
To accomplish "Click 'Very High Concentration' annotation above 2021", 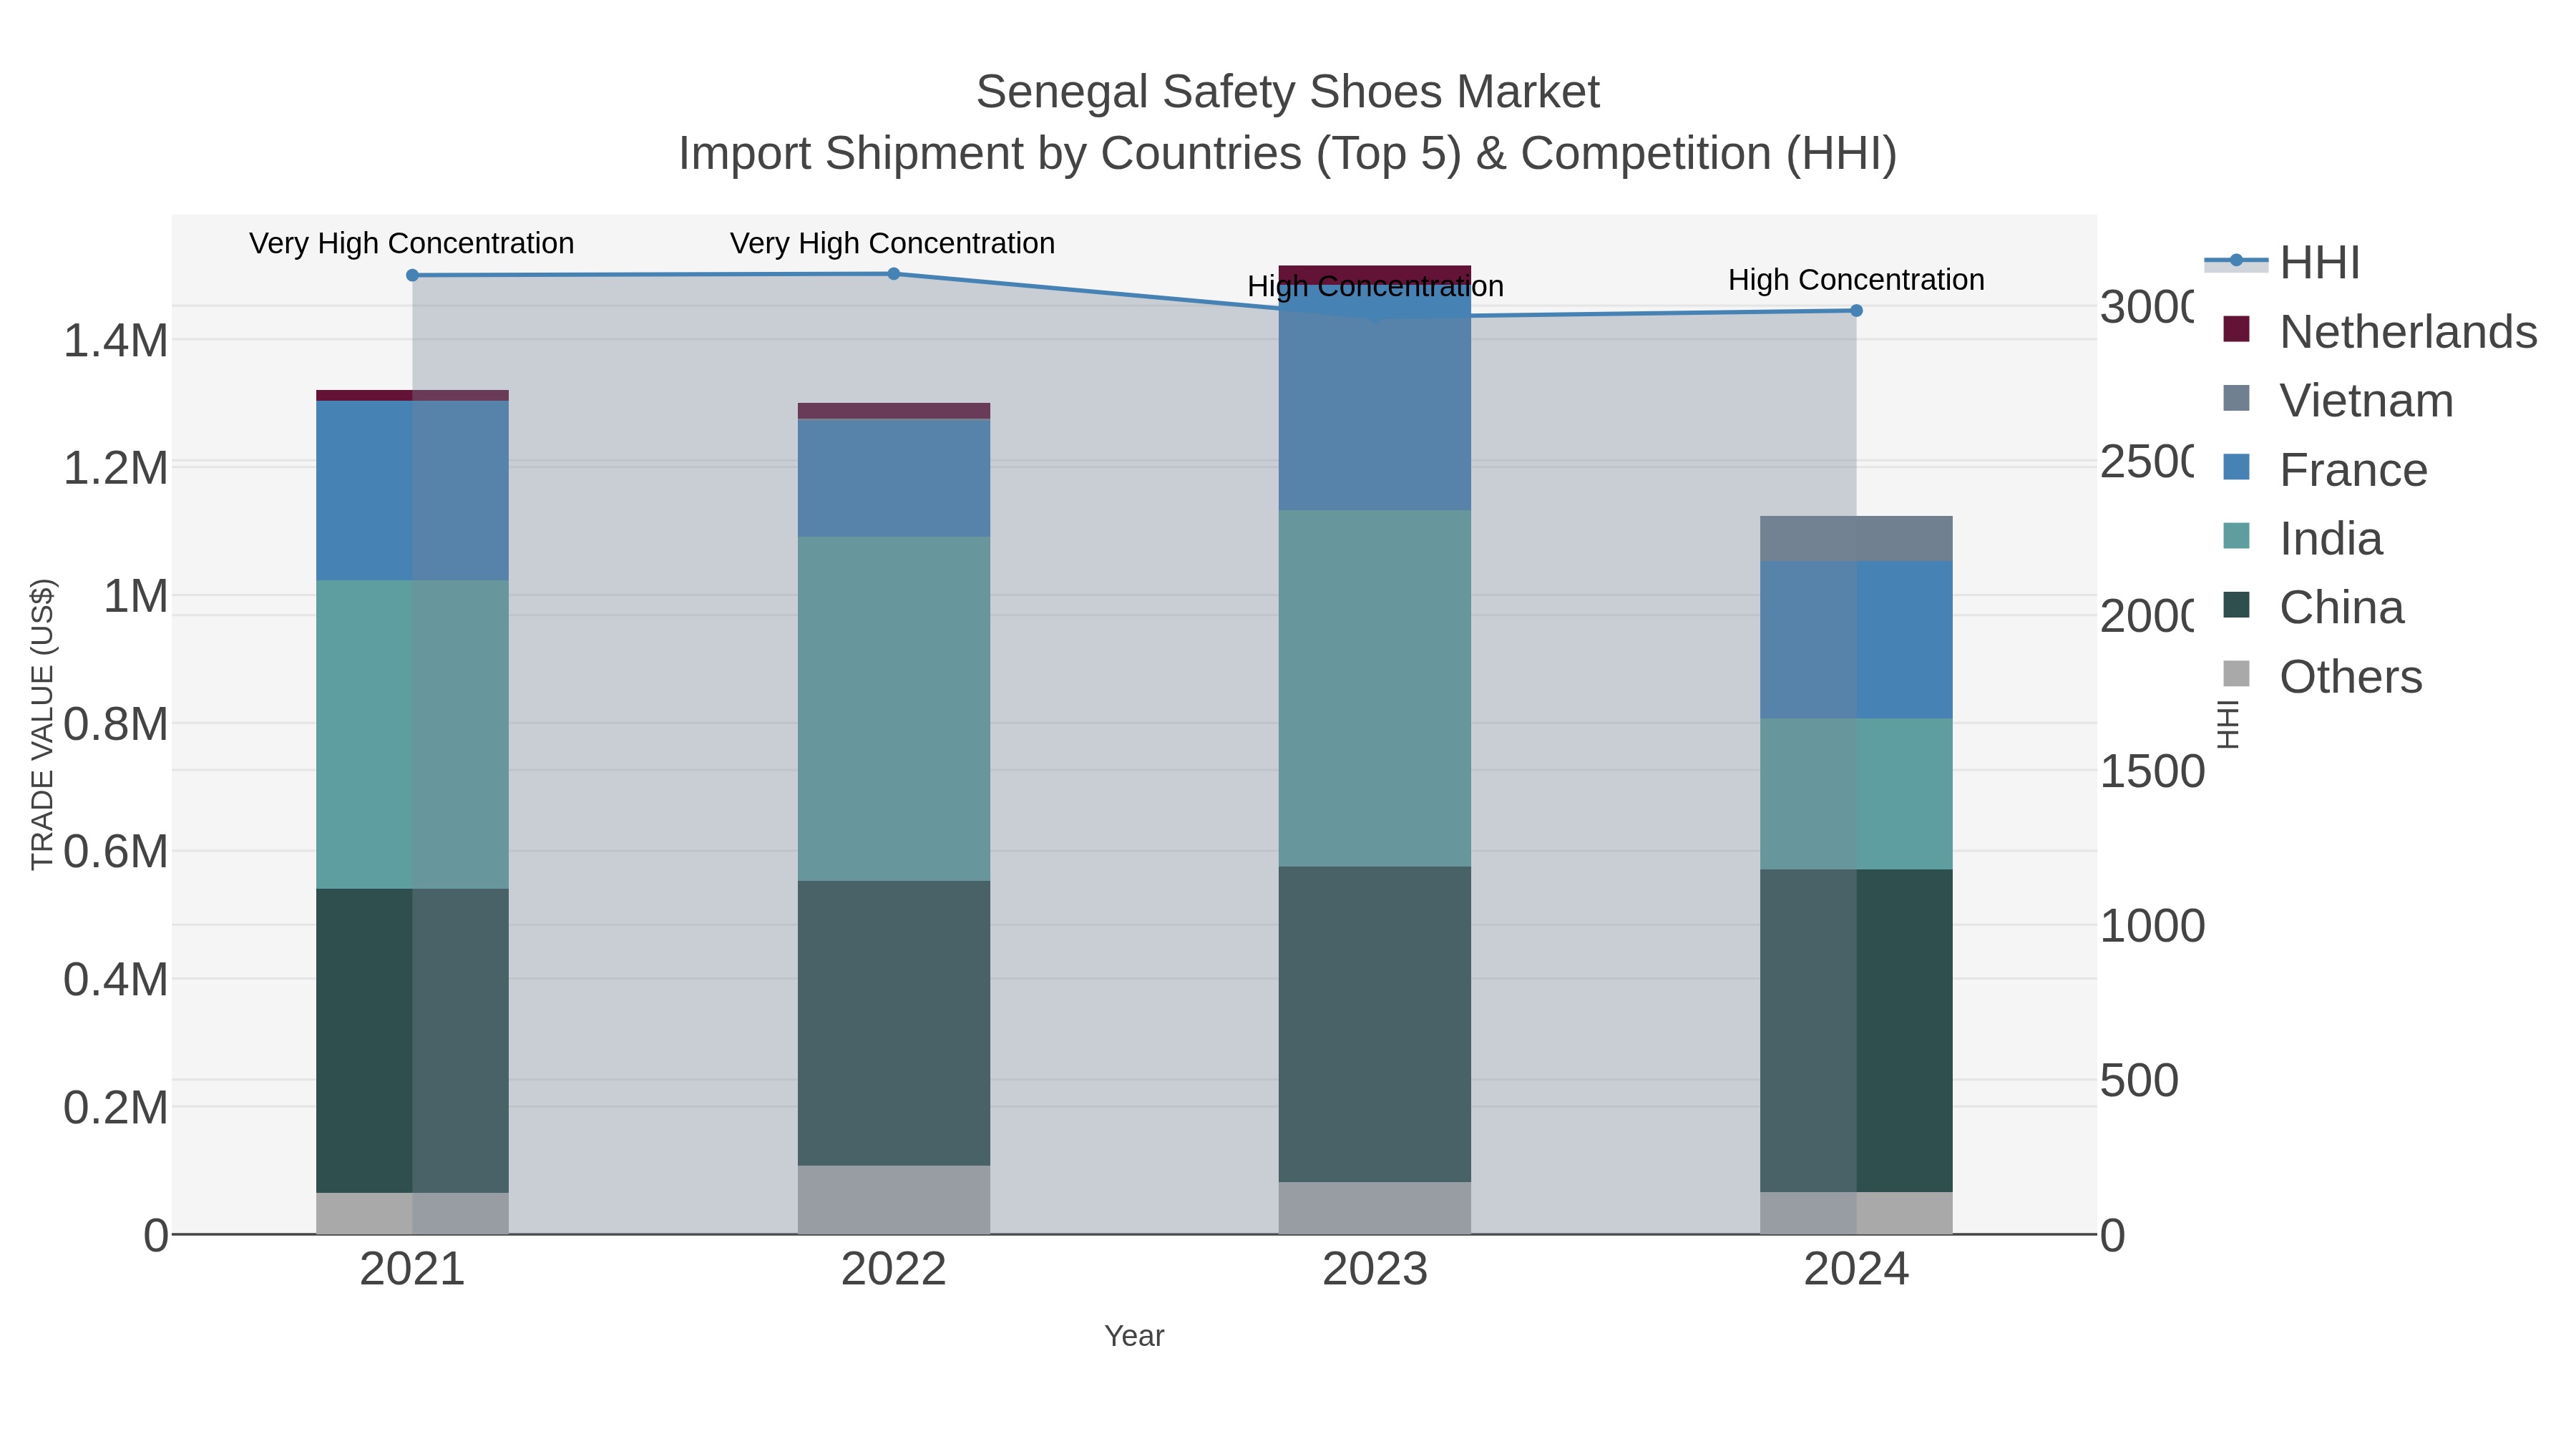I will tap(412, 243).
